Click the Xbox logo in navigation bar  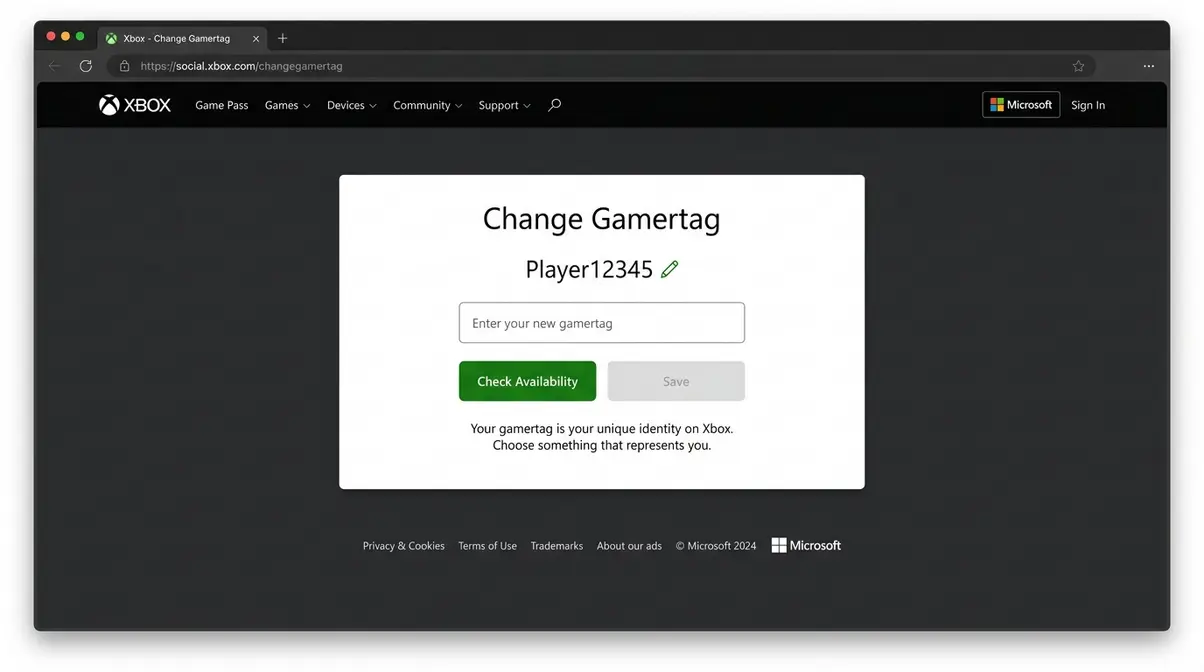[135, 105]
